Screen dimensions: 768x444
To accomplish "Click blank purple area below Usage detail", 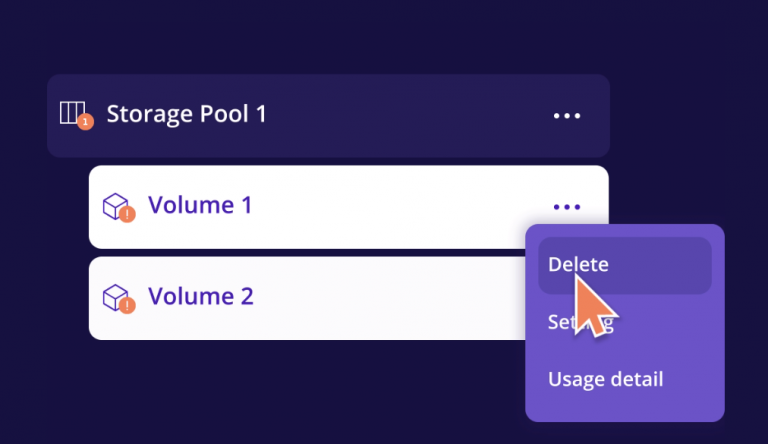I will click(x=624, y=407).
